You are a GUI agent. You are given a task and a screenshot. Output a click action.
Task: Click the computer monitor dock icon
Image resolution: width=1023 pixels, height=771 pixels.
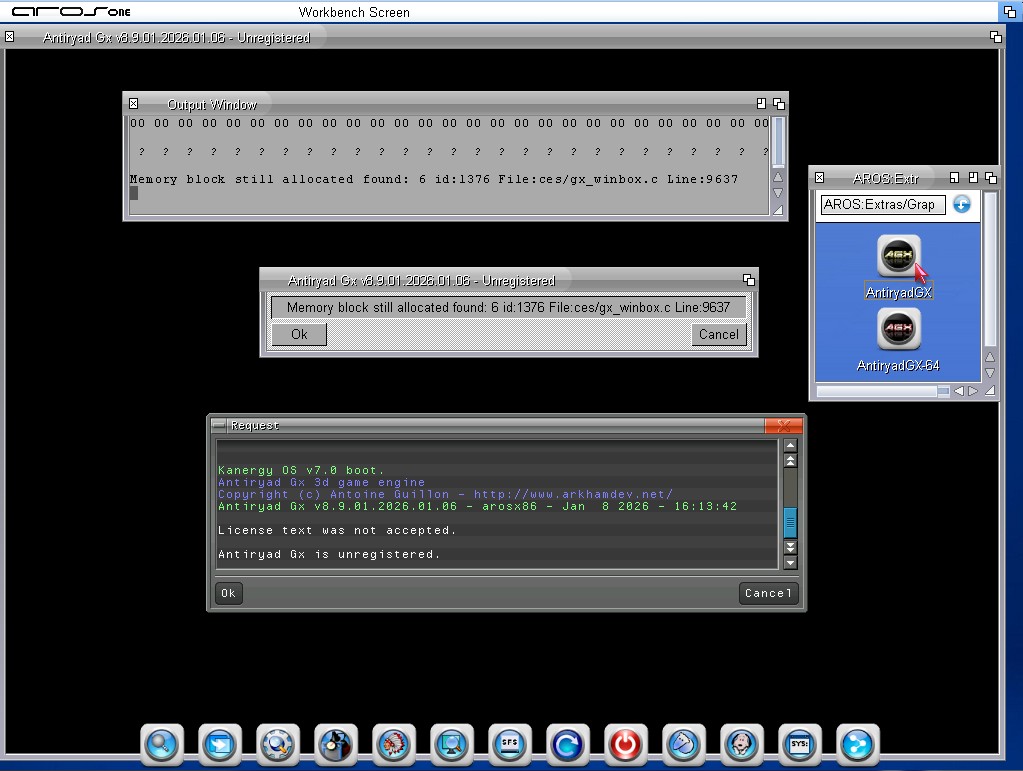coord(451,743)
